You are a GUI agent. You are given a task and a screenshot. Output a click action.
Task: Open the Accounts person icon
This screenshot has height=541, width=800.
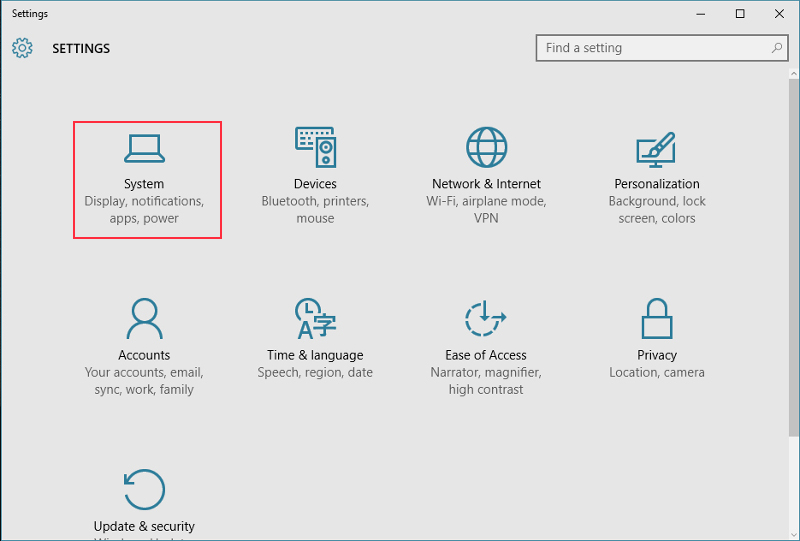(144, 318)
